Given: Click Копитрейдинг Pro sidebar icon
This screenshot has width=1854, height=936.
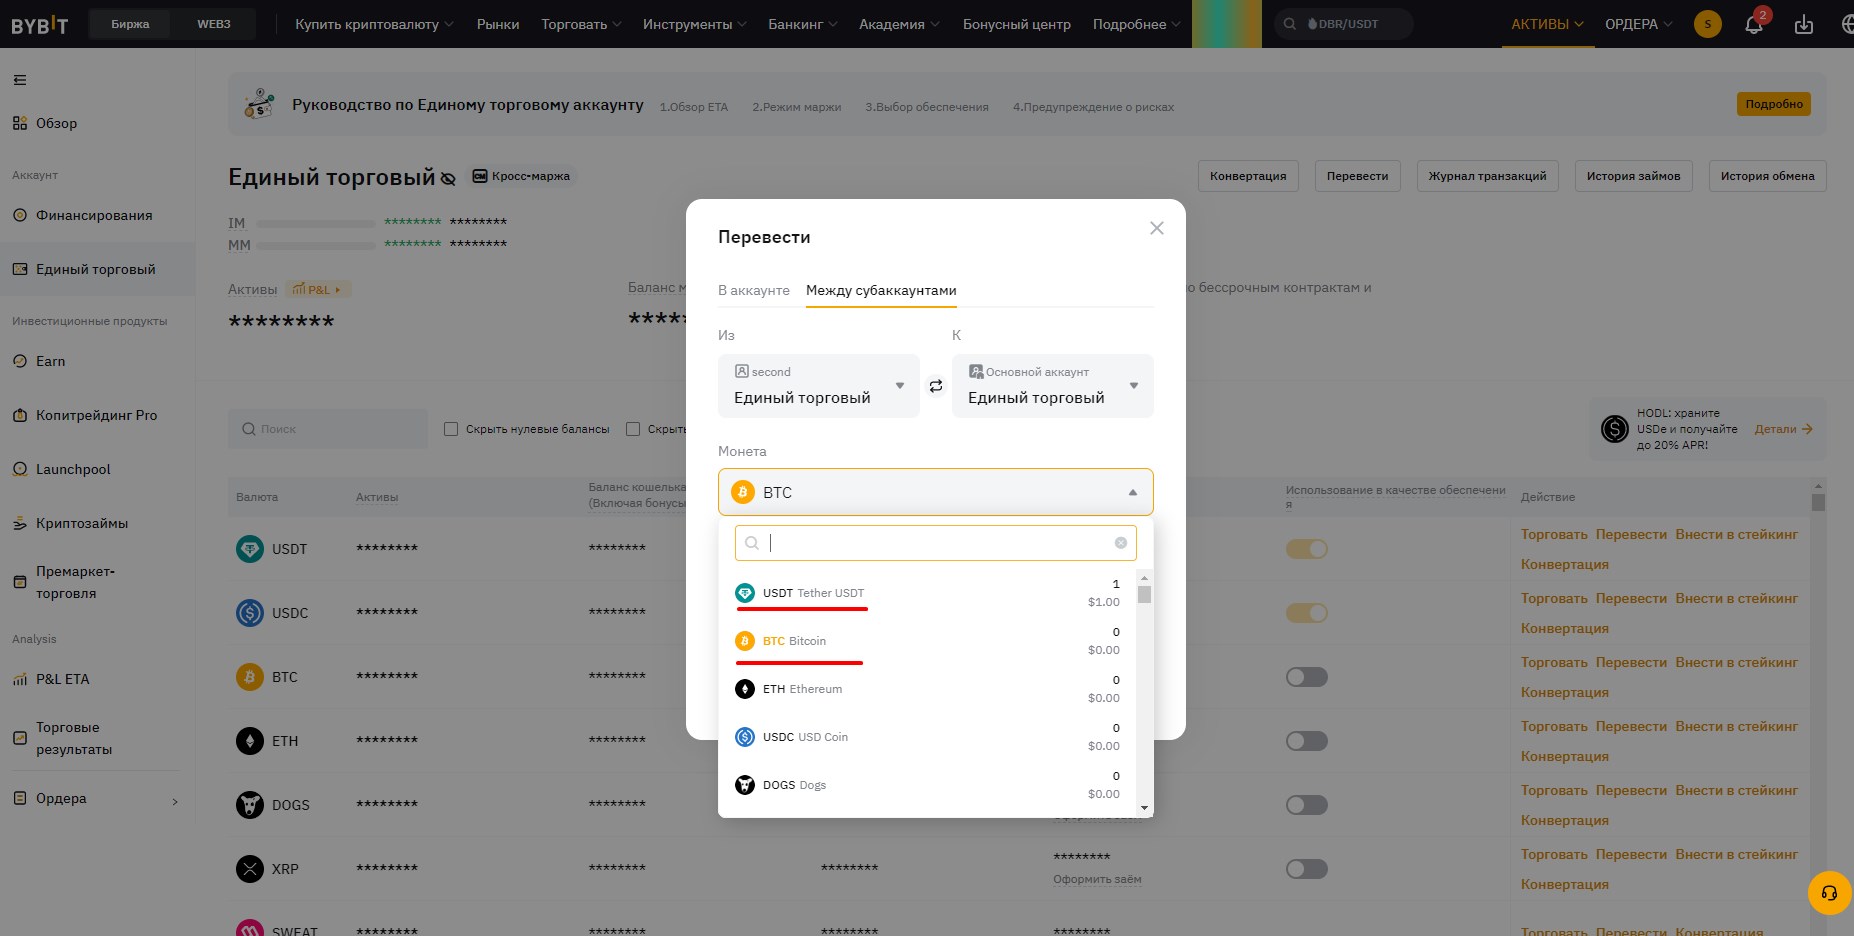Looking at the screenshot, I should pyautogui.click(x=20, y=415).
